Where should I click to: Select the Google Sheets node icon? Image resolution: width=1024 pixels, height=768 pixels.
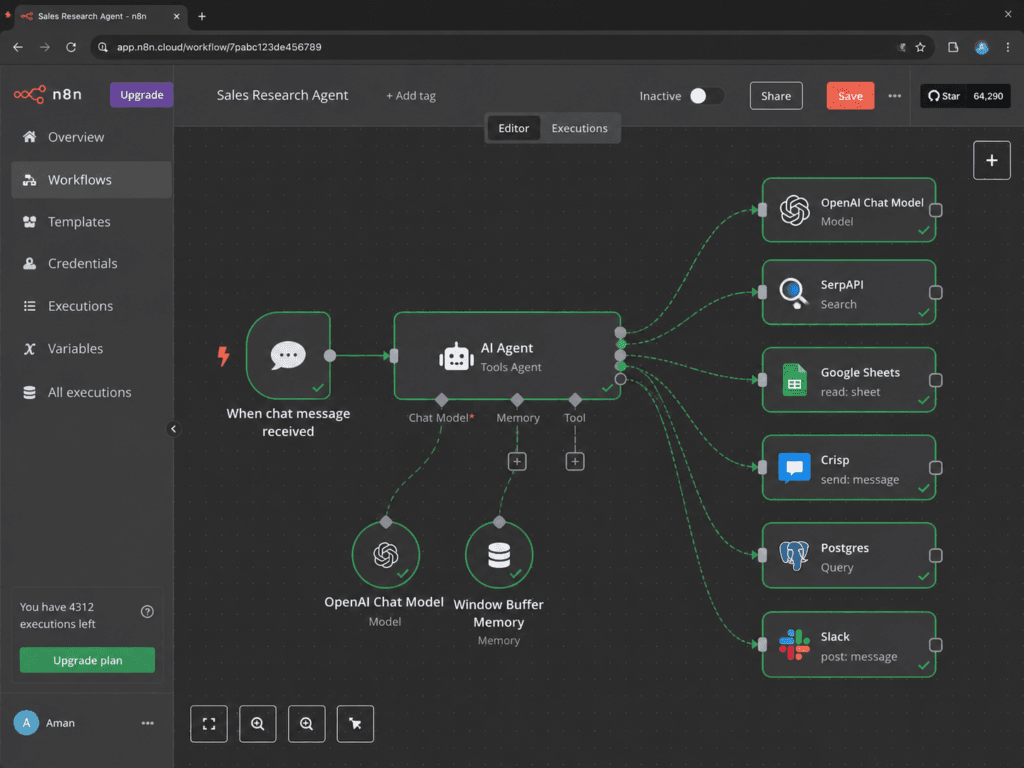pos(794,380)
